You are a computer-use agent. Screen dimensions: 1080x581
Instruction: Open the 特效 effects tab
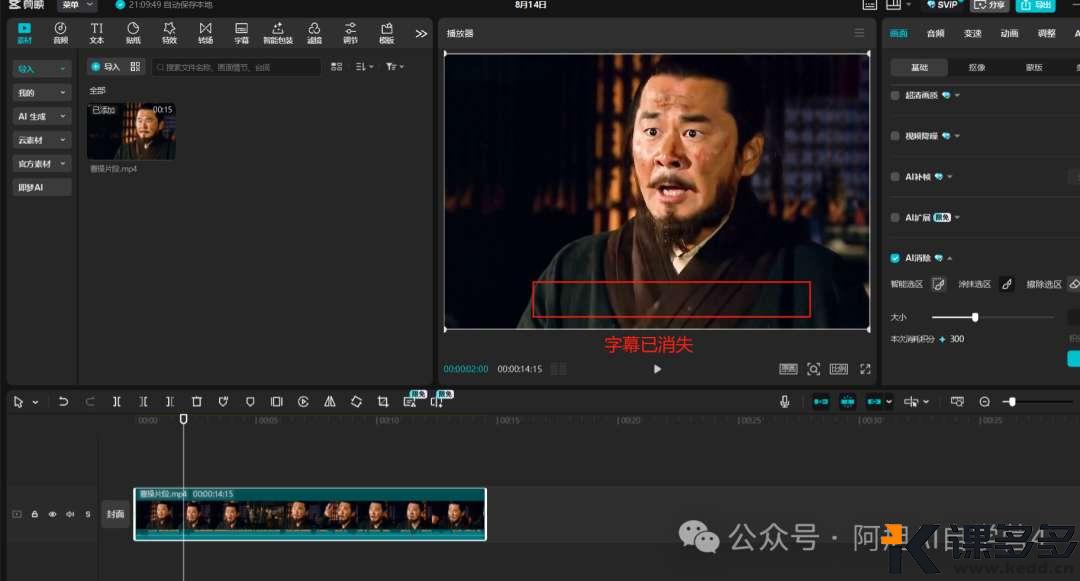(x=169, y=33)
